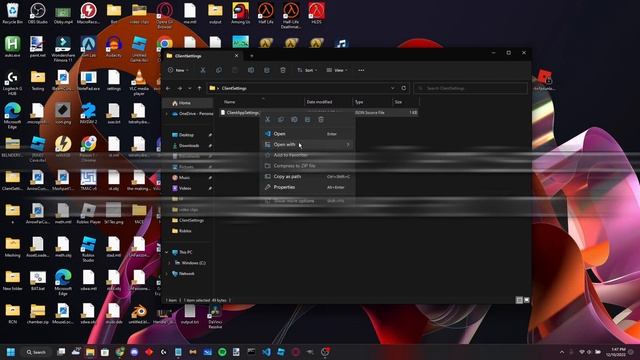Expand the Recent locations chevron beside Forward
Image resolution: width=640 pixels, height=360 pixels.
189,88
